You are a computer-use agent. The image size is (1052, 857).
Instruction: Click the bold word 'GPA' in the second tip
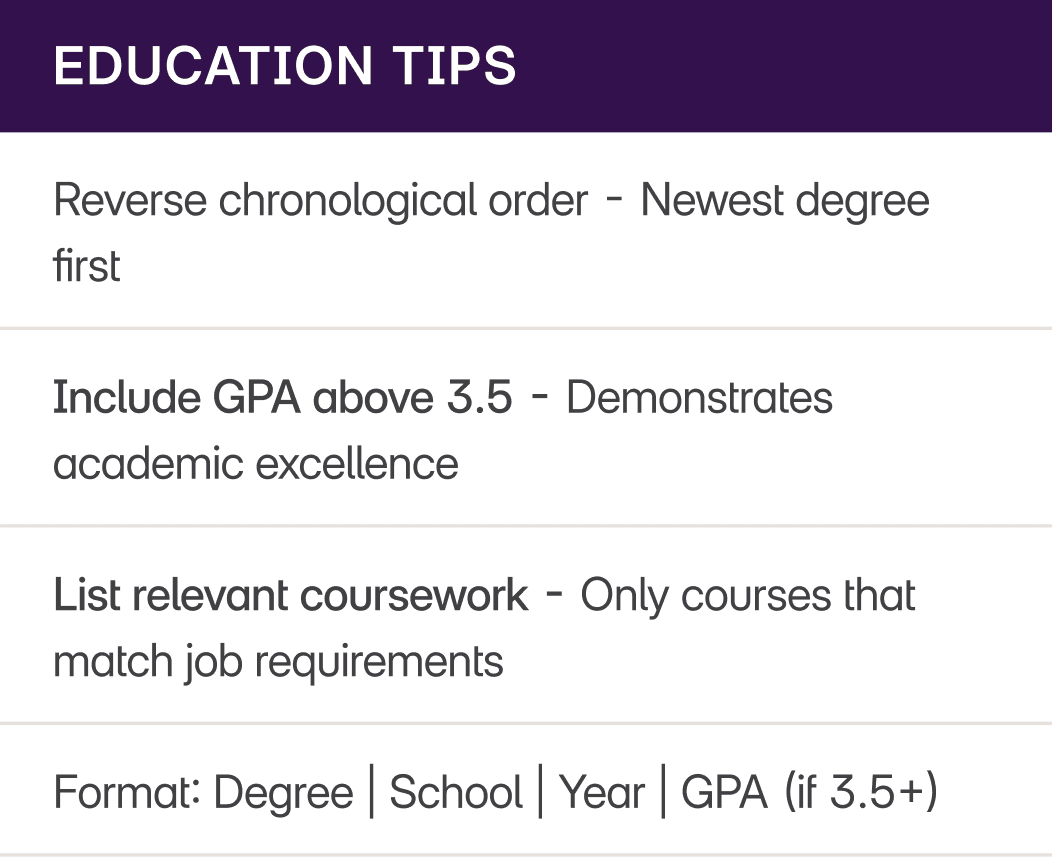click(x=258, y=398)
